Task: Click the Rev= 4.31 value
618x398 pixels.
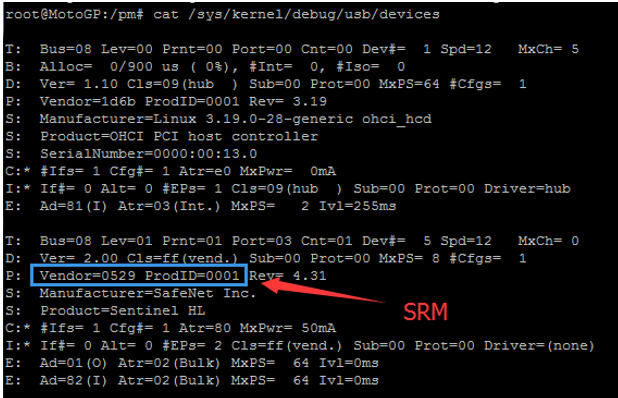Action: pyautogui.click(x=288, y=275)
